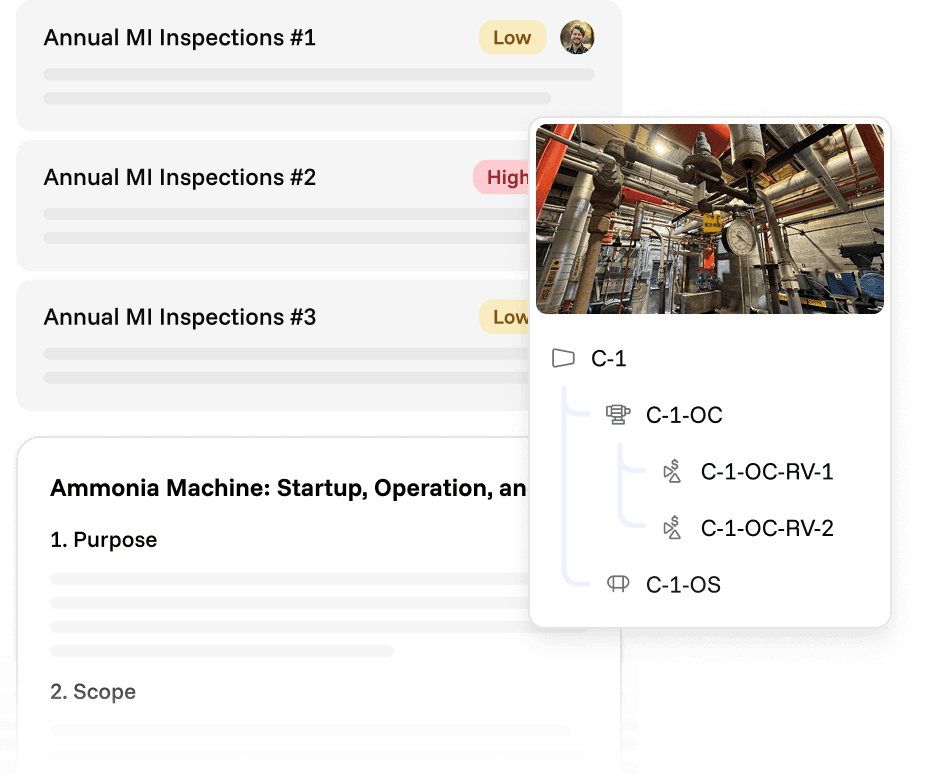Open the machine room photo thumbnail
Image resolution: width=933 pixels, height=776 pixels.
click(x=710, y=218)
